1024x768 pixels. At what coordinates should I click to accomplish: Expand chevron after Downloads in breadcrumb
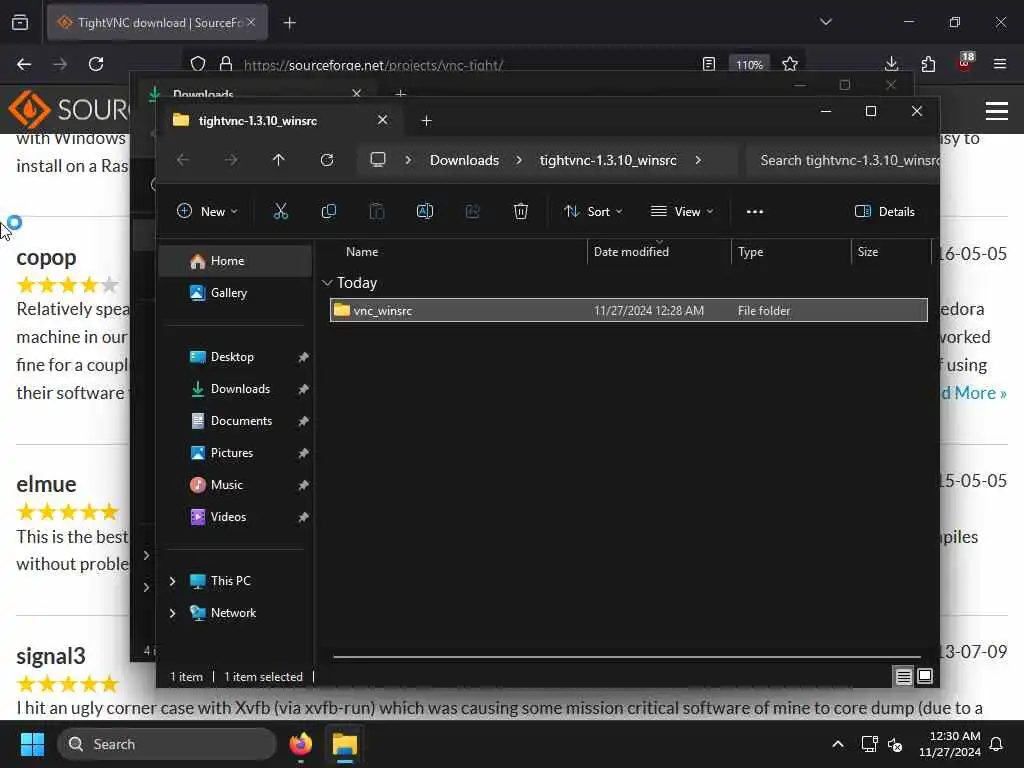[519, 160]
